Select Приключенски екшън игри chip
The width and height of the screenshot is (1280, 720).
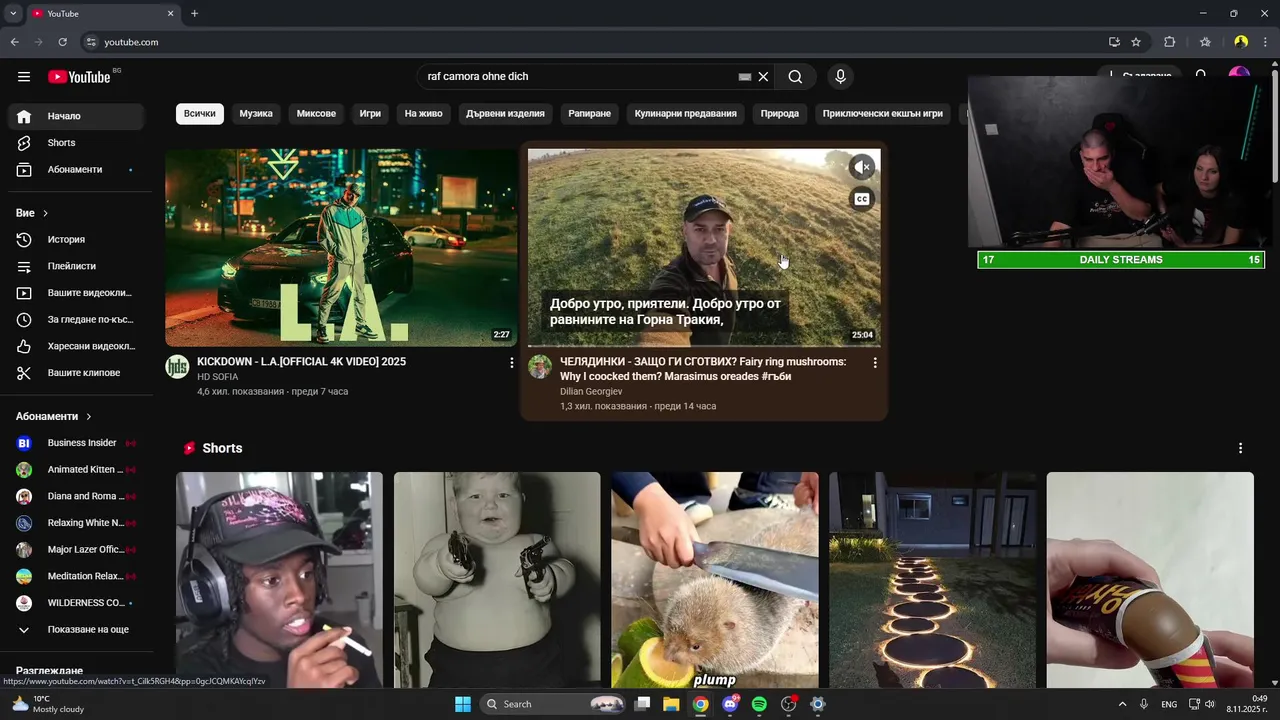[x=883, y=114]
